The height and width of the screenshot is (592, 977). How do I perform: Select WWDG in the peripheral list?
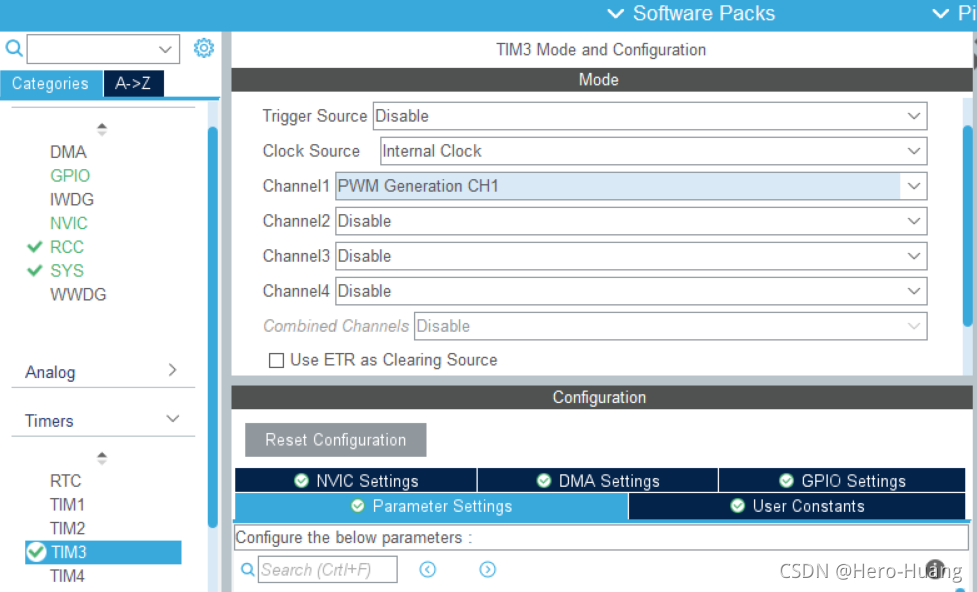pyautogui.click(x=78, y=294)
